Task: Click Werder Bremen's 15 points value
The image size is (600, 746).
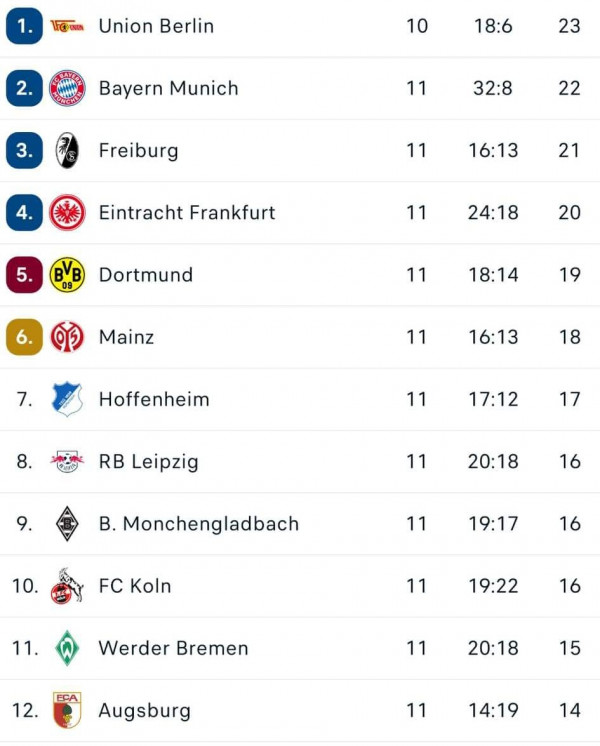Action: pos(569,648)
